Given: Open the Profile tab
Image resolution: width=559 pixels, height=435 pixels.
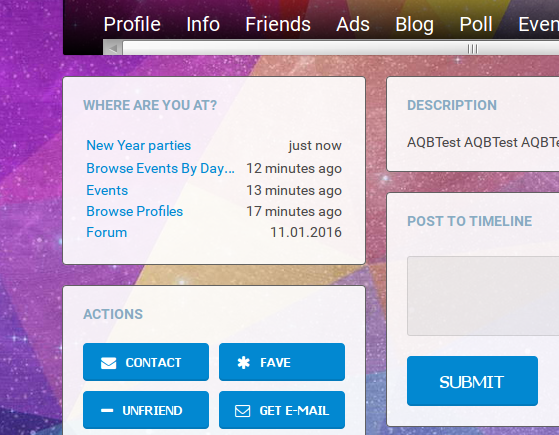Looking at the screenshot, I should (x=132, y=24).
